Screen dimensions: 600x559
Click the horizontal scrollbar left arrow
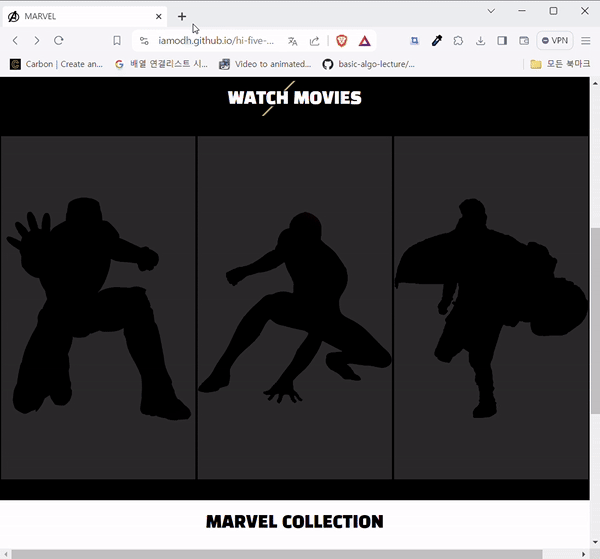(x=5, y=554)
